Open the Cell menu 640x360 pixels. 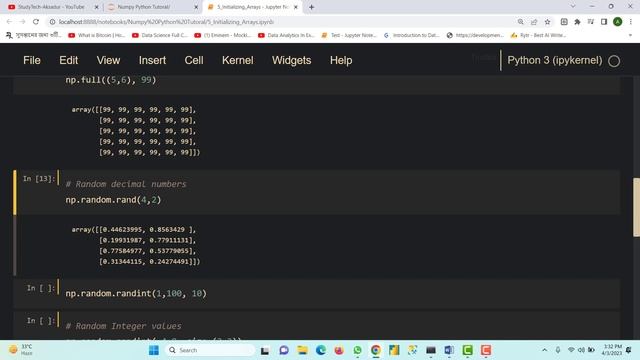194,60
